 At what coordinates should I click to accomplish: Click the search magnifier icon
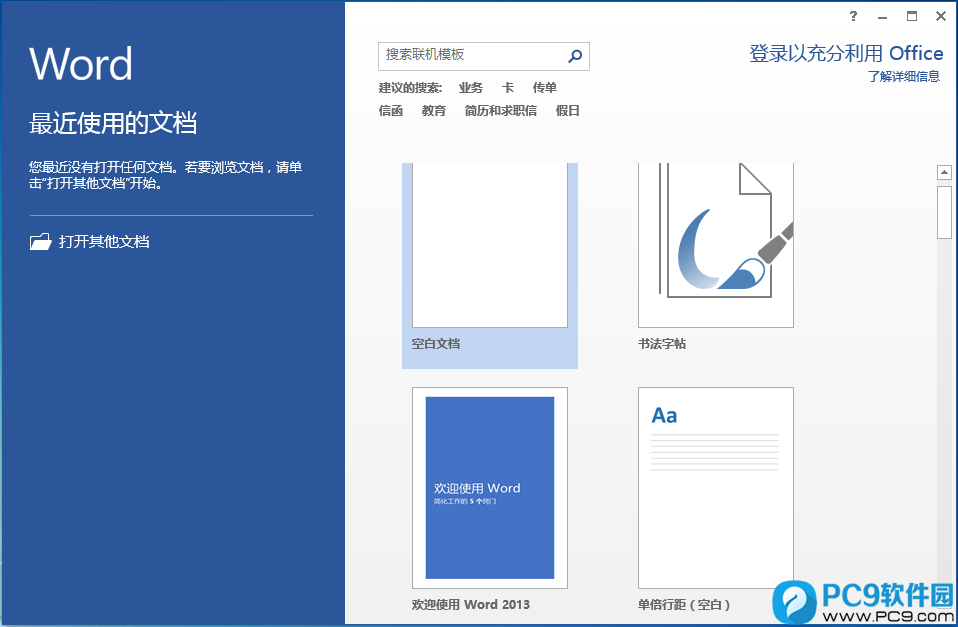click(575, 56)
